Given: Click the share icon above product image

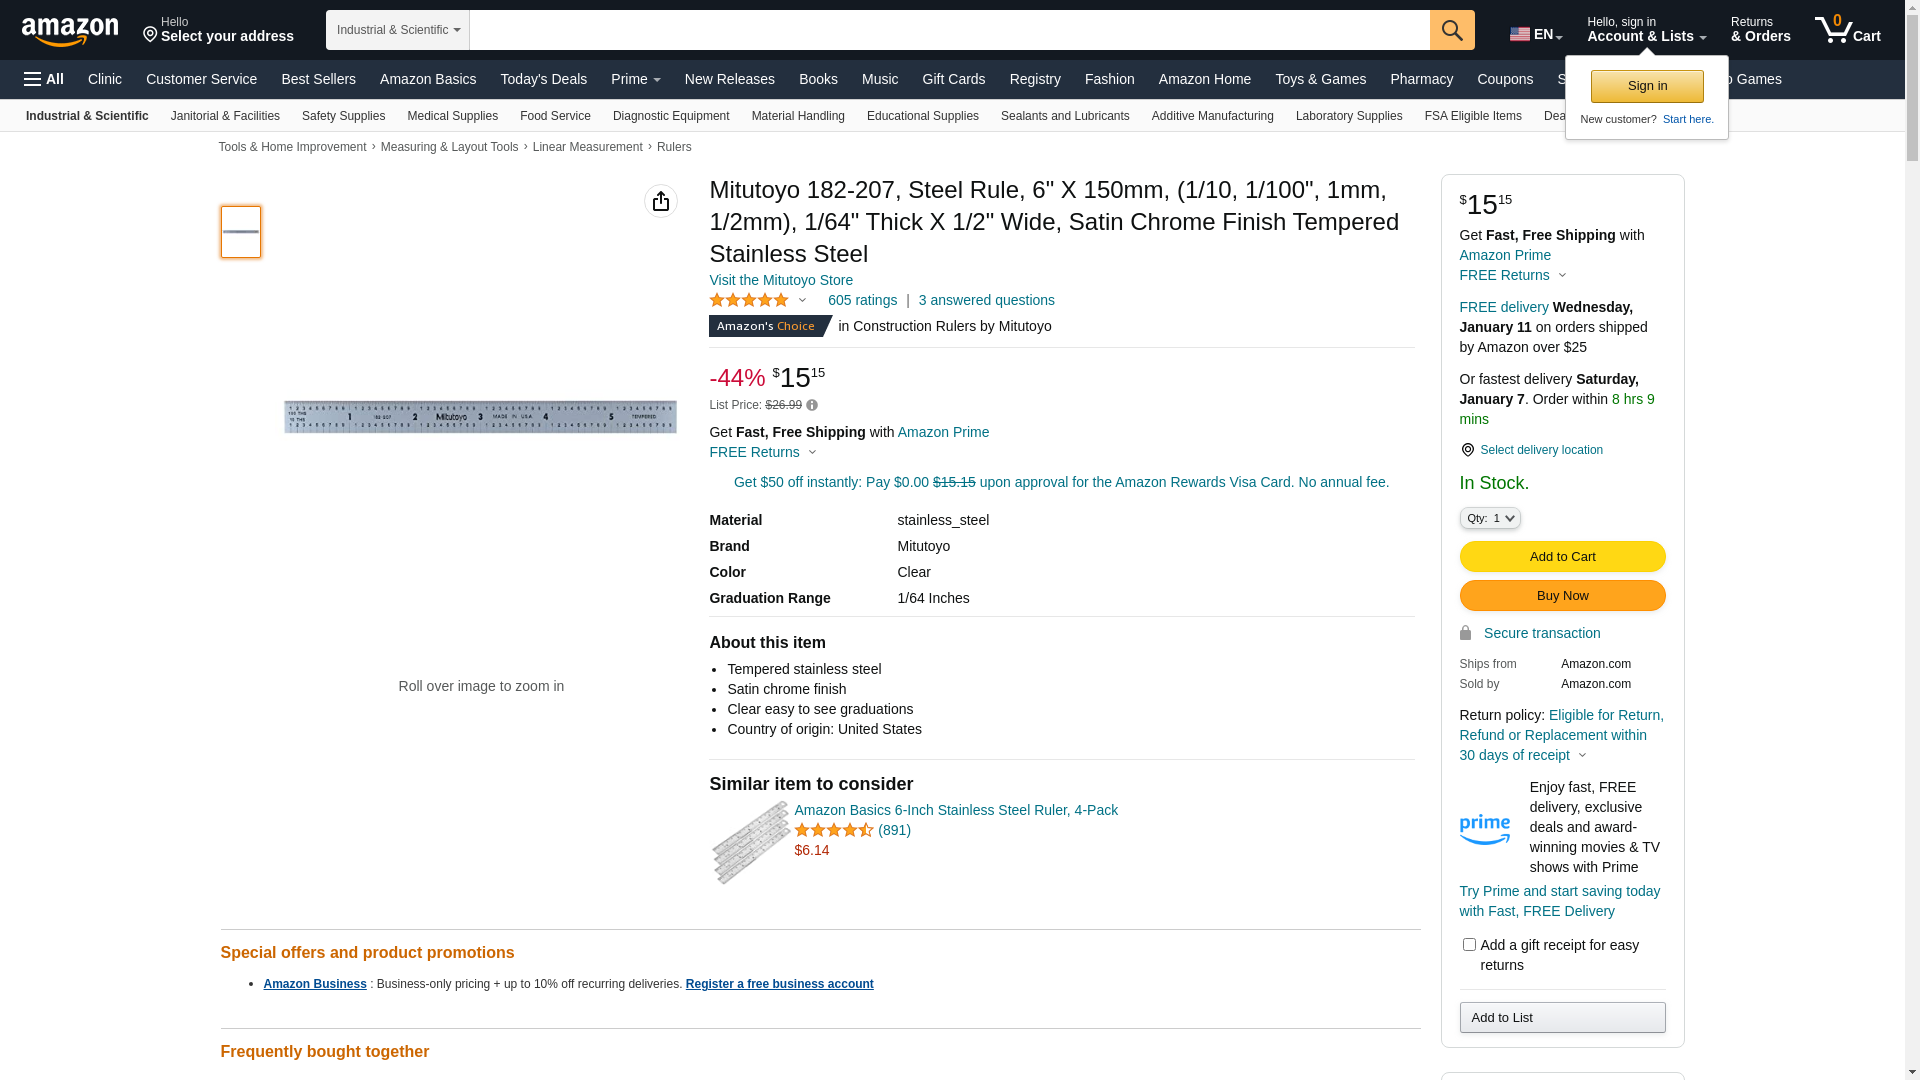Looking at the screenshot, I should coord(661,201).
